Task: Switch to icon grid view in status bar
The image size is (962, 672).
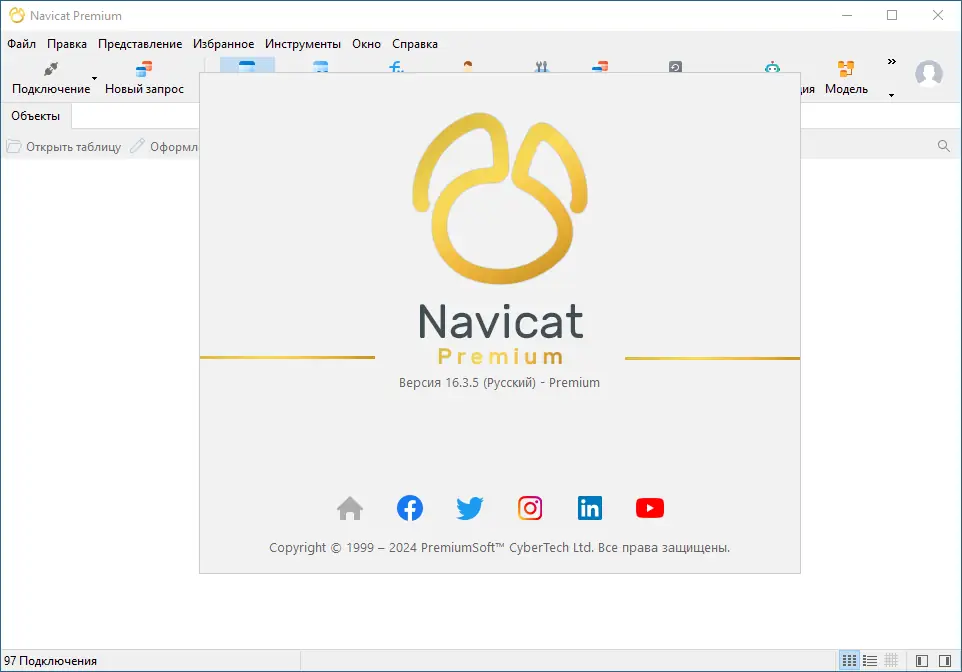Action: point(849,661)
